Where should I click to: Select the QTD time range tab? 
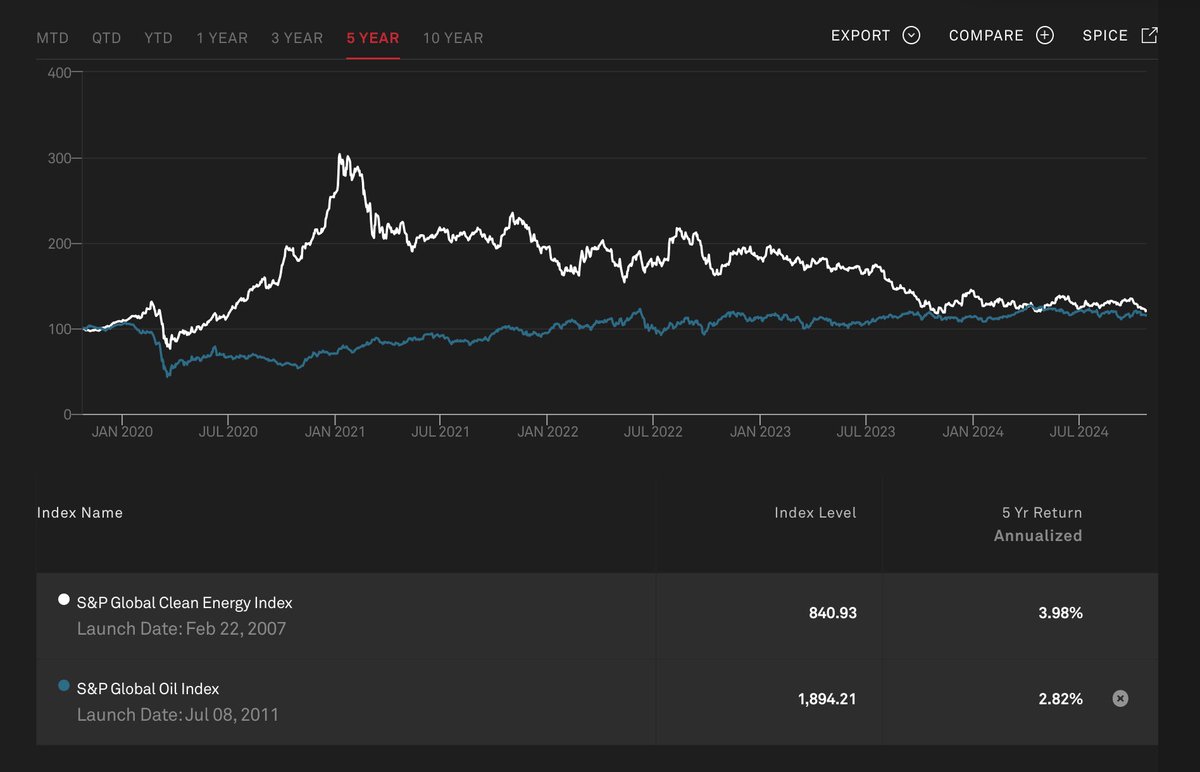pos(107,38)
